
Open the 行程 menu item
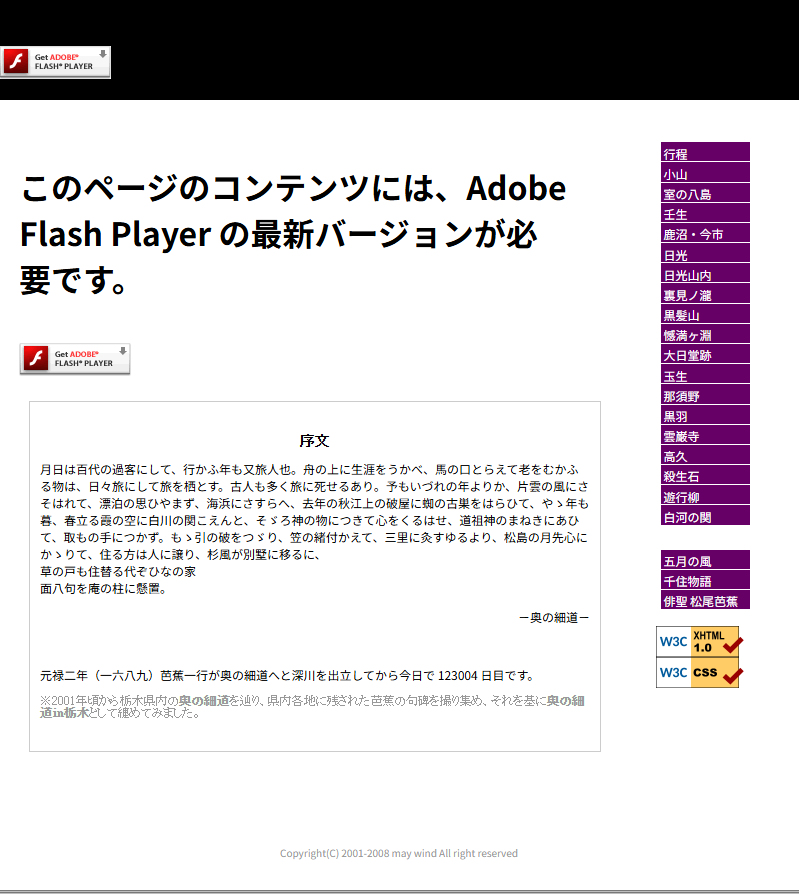(x=704, y=154)
